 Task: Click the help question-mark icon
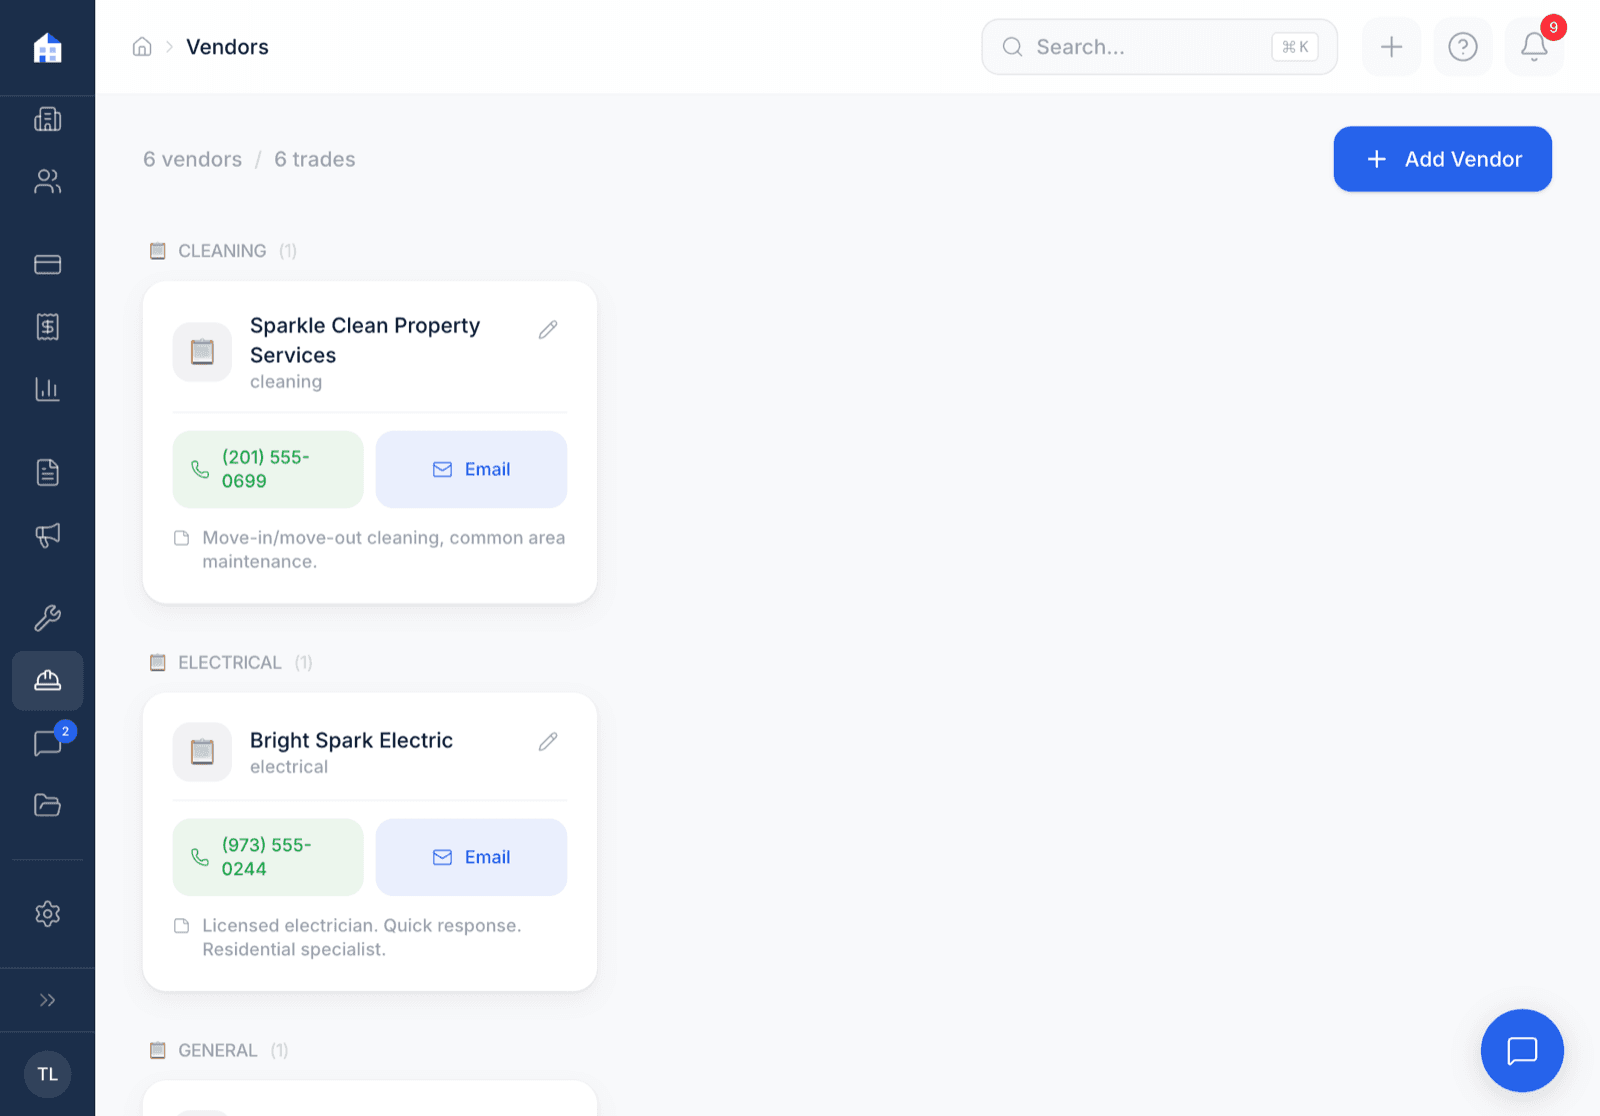tap(1462, 47)
